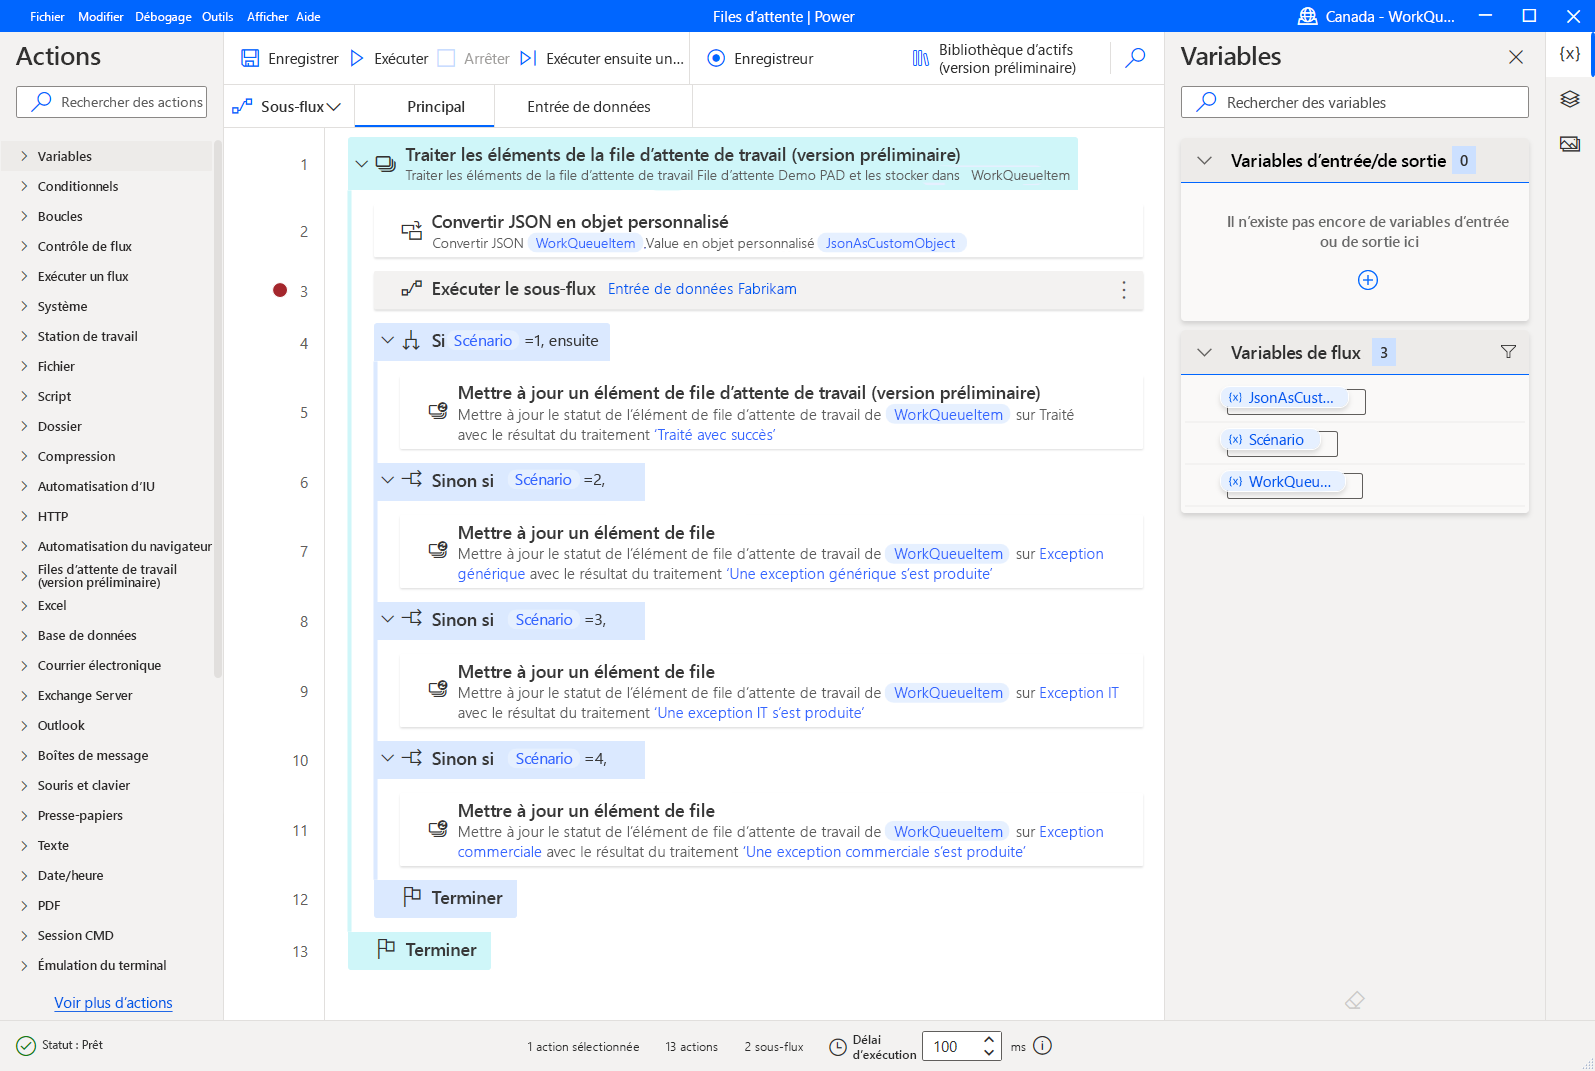The height and width of the screenshot is (1071, 1595).
Task: Click the WorkQueu... flow variable
Action: [x=1285, y=482]
